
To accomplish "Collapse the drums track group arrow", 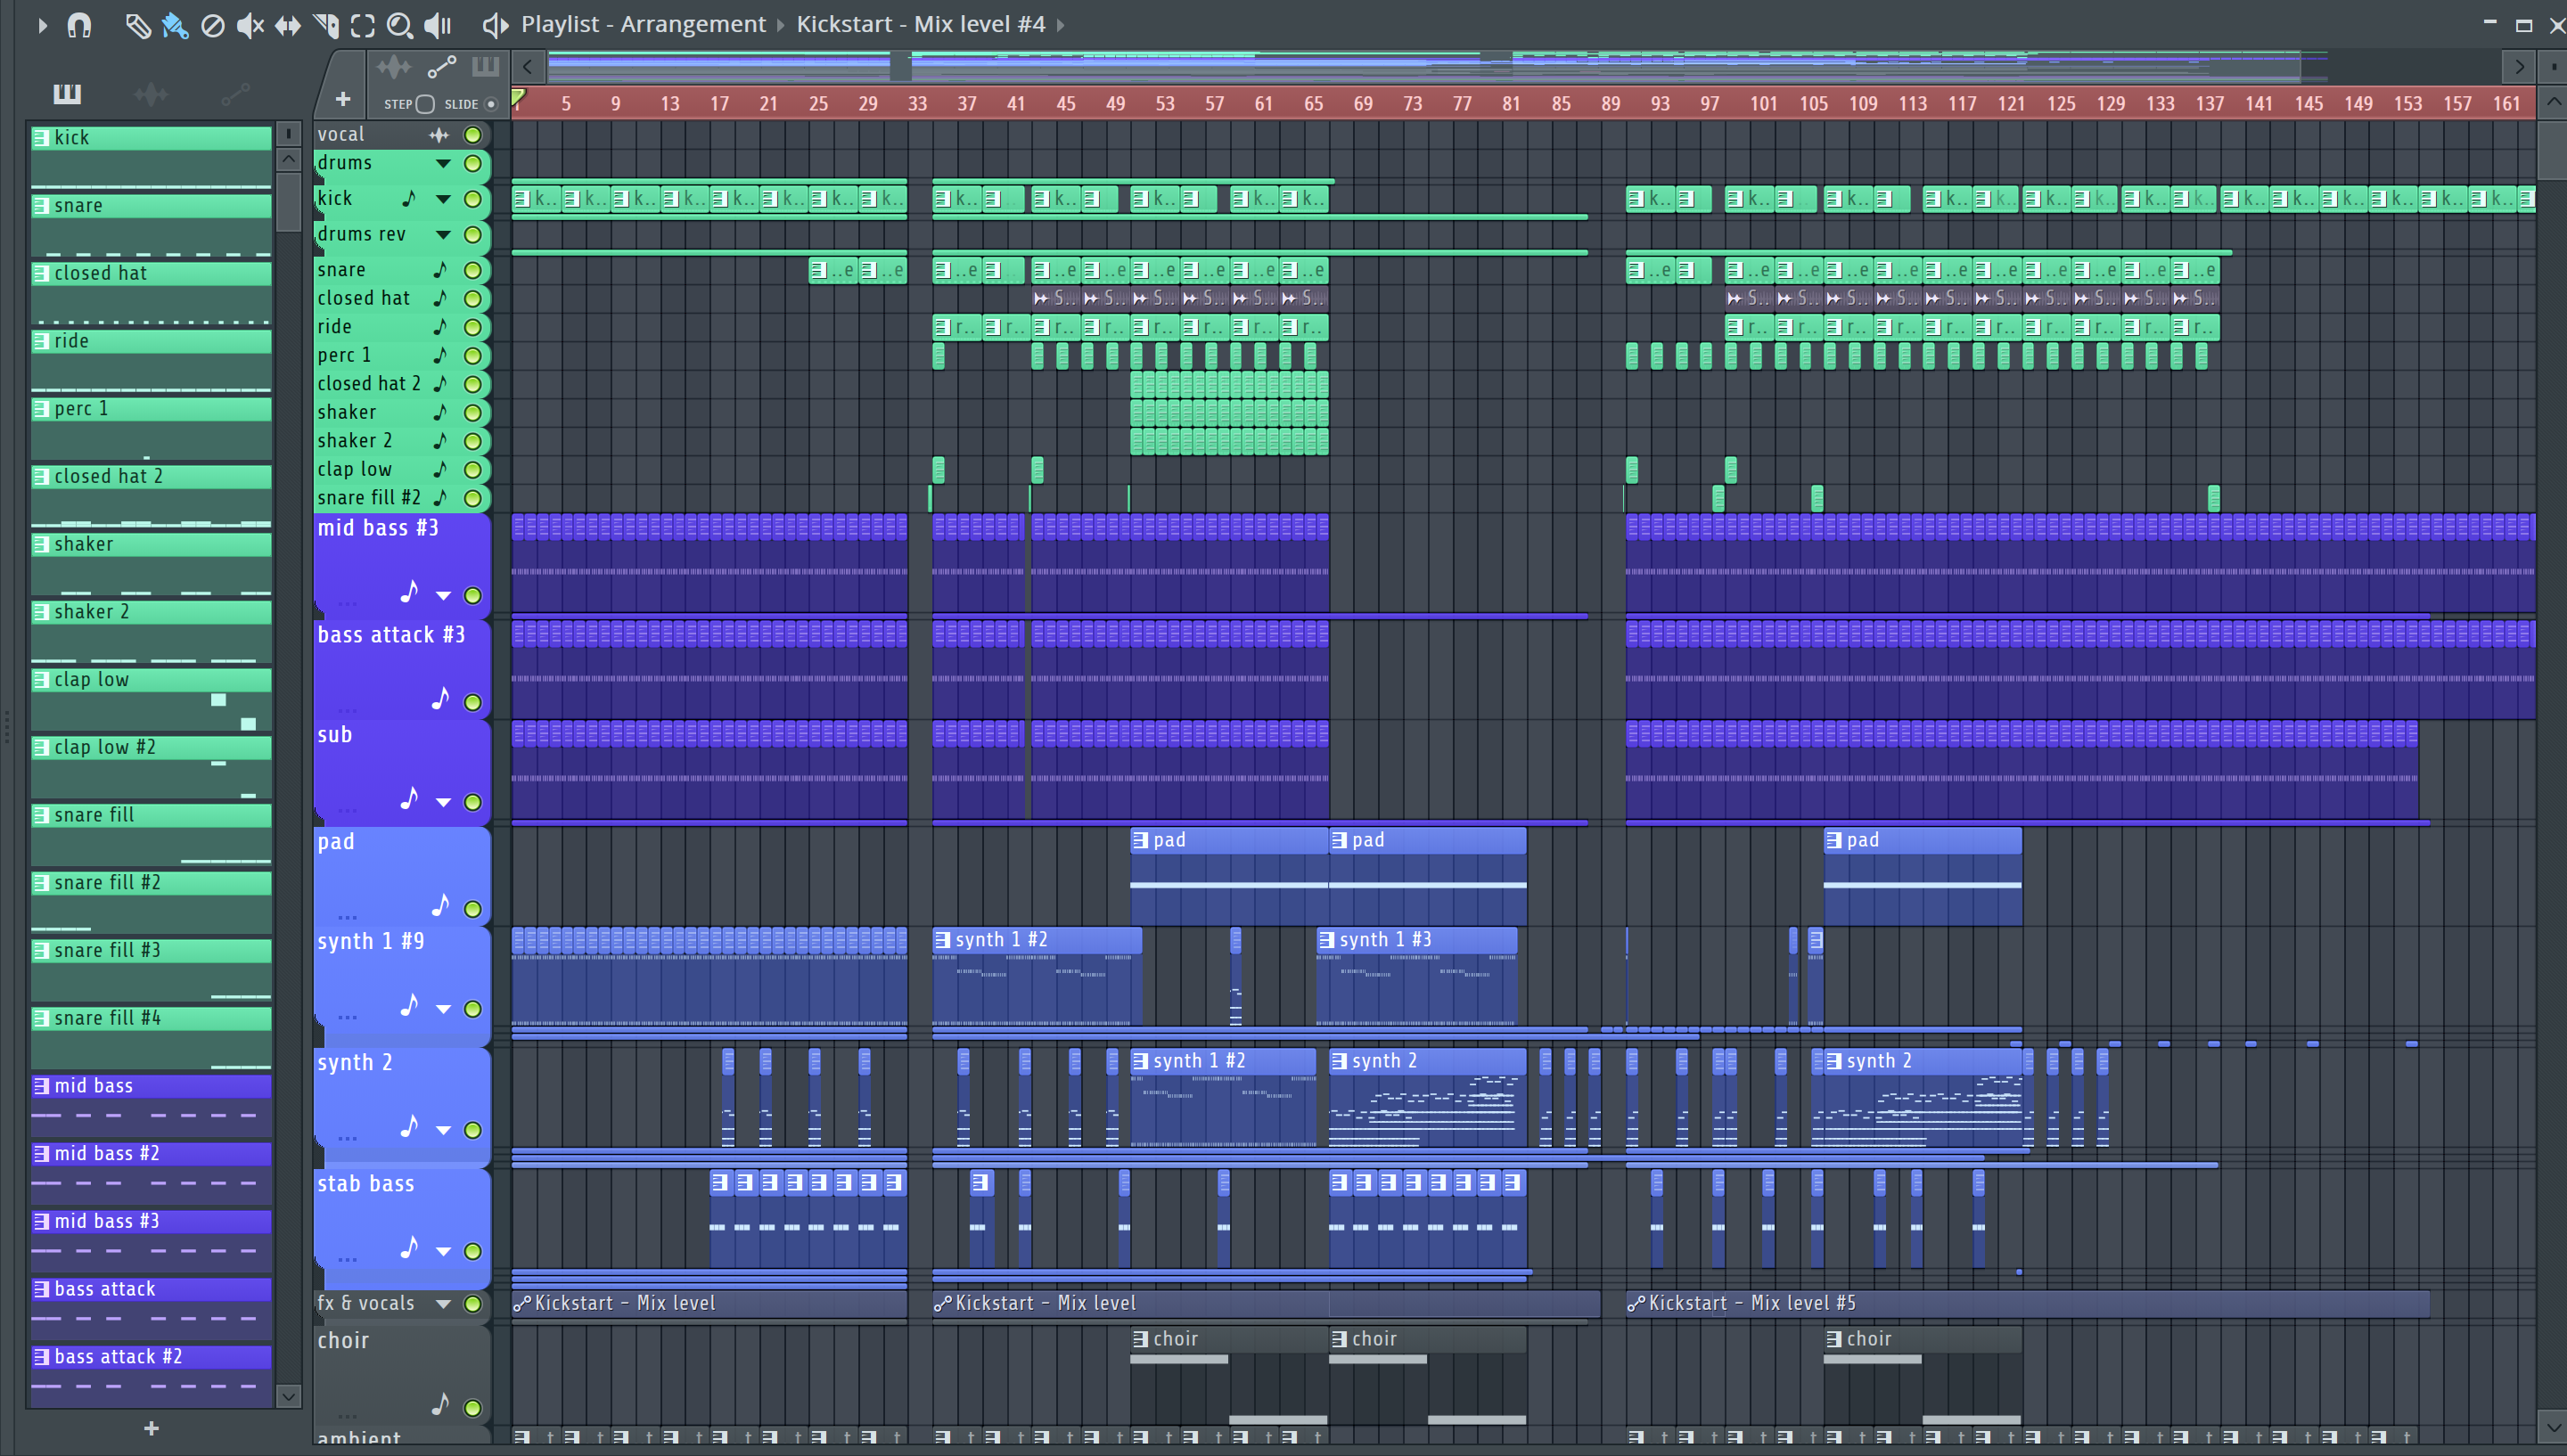I will pos(443,163).
